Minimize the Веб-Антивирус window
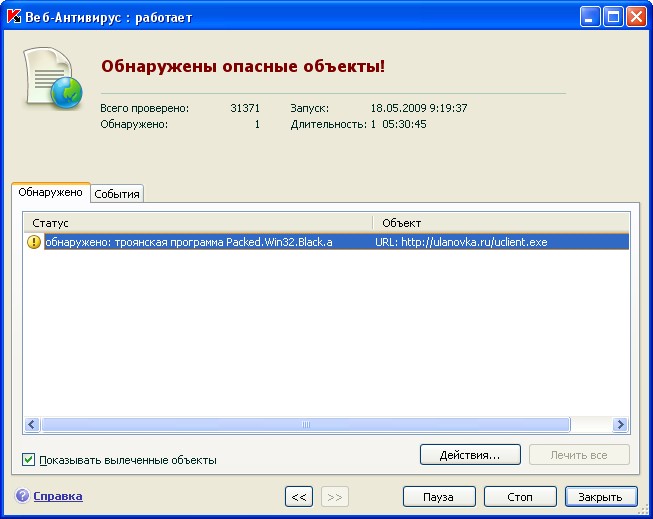 point(590,16)
